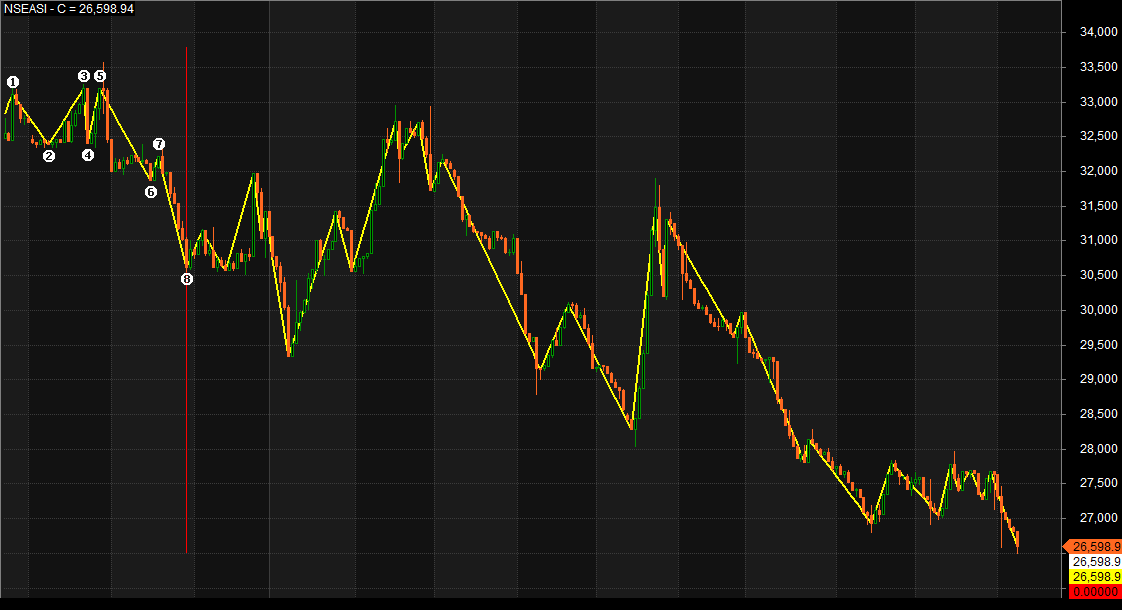This screenshot has width=1122, height=610.
Task: Click pivot marker number 8
Action: click(x=187, y=279)
